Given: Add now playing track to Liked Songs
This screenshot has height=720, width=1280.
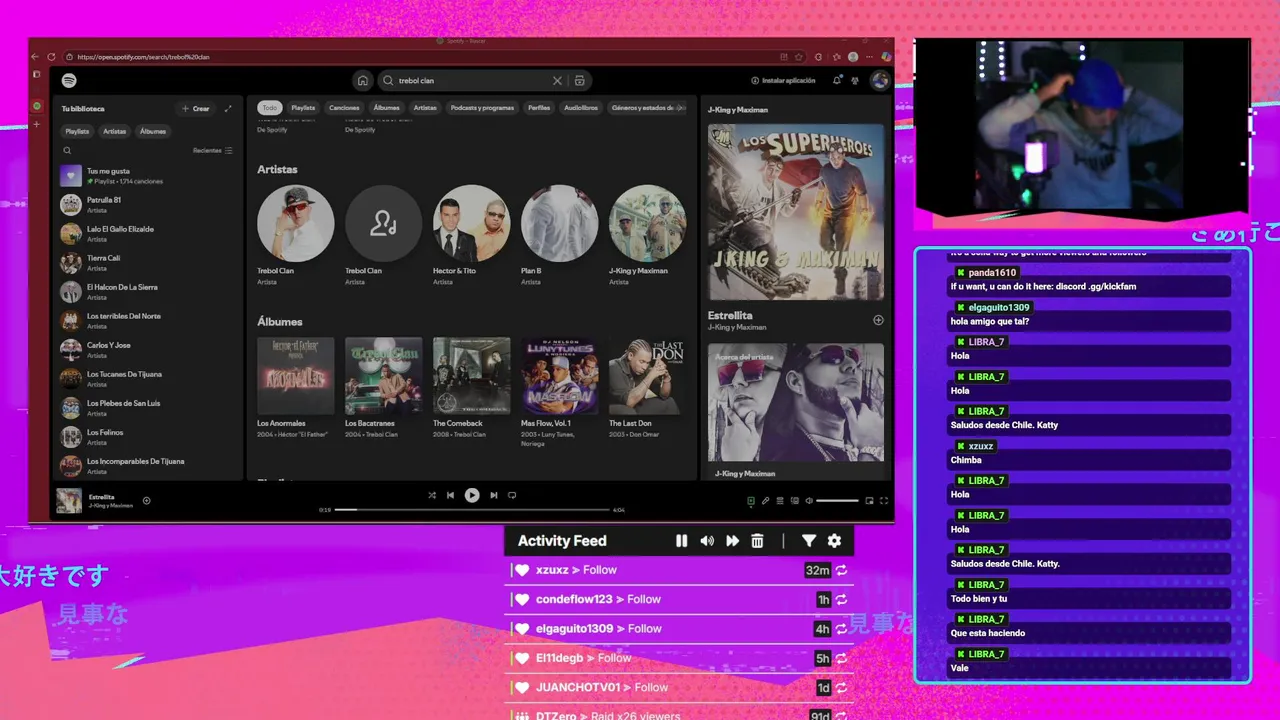Looking at the screenshot, I should (146, 501).
